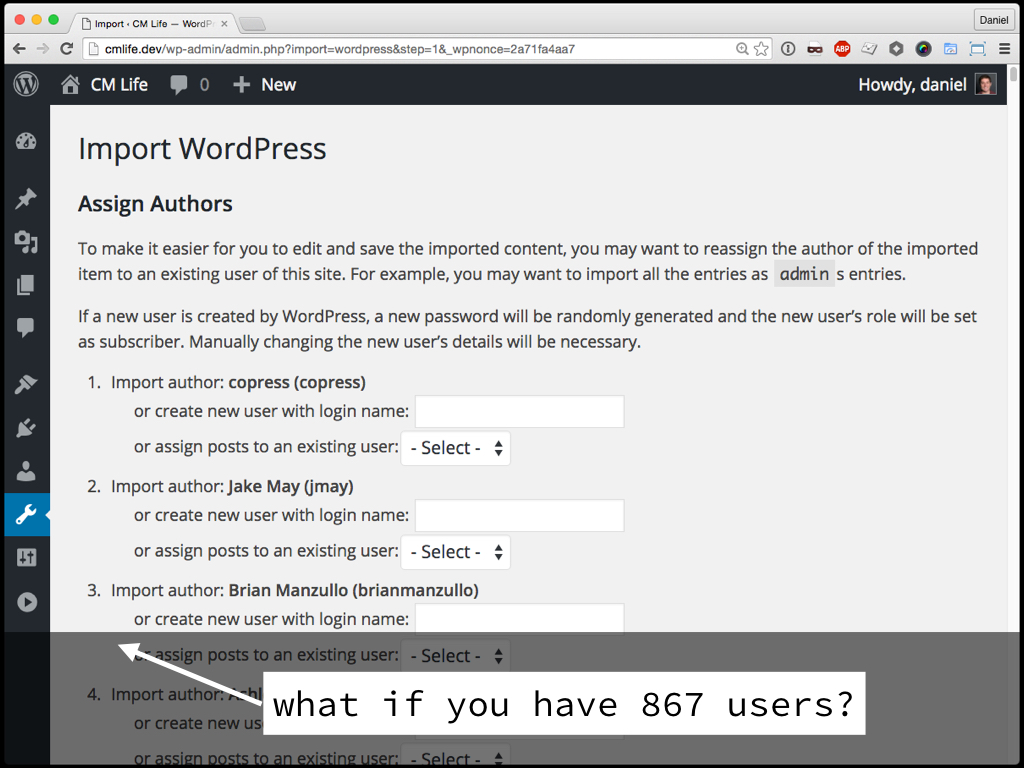Click the Daniel profile button
The width and height of the screenshot is (1024, 768).
tap(993, 20)
